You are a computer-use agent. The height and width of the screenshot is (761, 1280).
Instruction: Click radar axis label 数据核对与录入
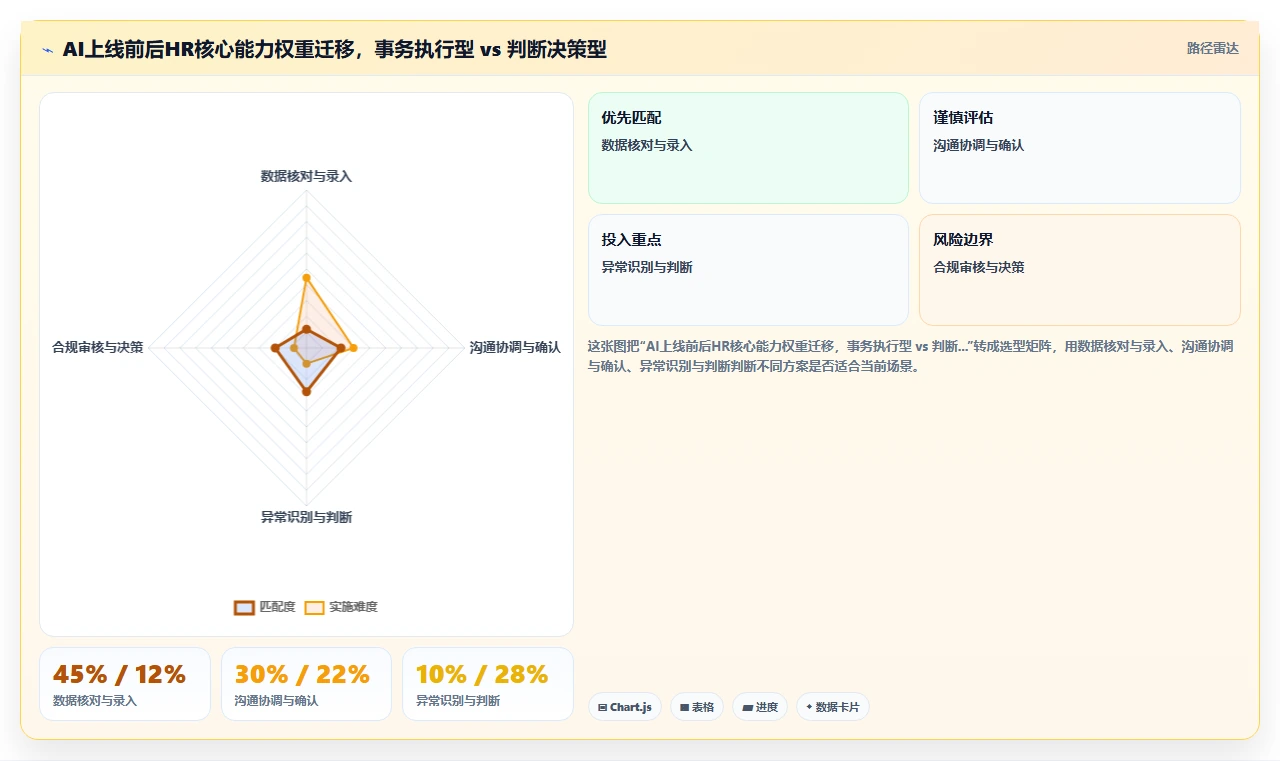pyautogui.click(x=306, y=176)
